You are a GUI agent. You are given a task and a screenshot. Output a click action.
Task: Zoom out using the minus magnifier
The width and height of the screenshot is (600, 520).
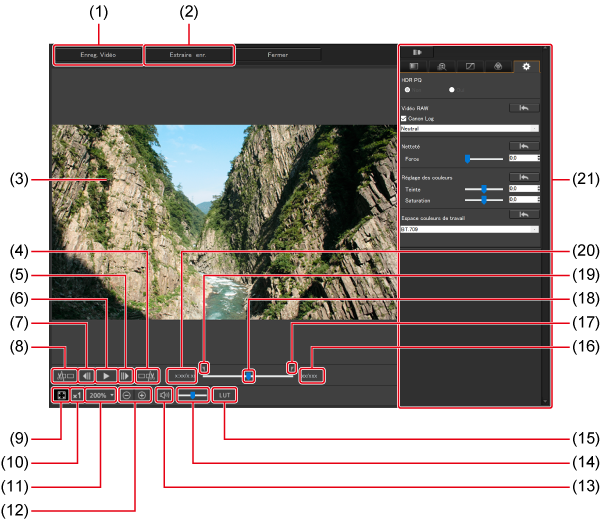click(x=126, y=396)
